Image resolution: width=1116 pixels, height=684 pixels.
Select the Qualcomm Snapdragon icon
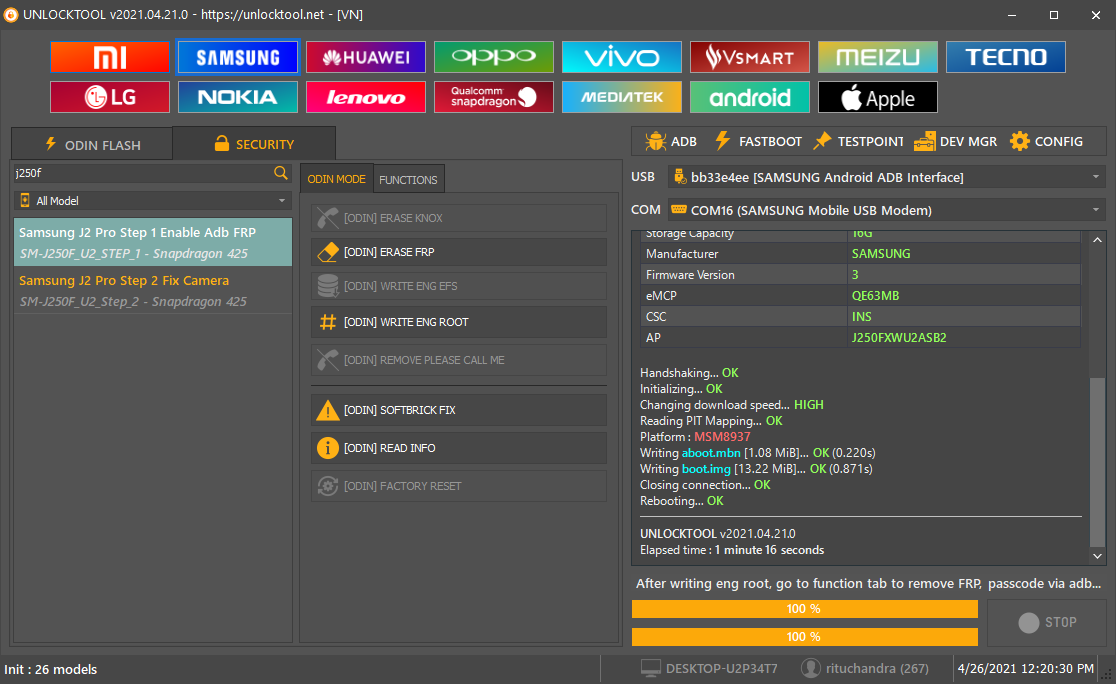[x=493, y=97]
